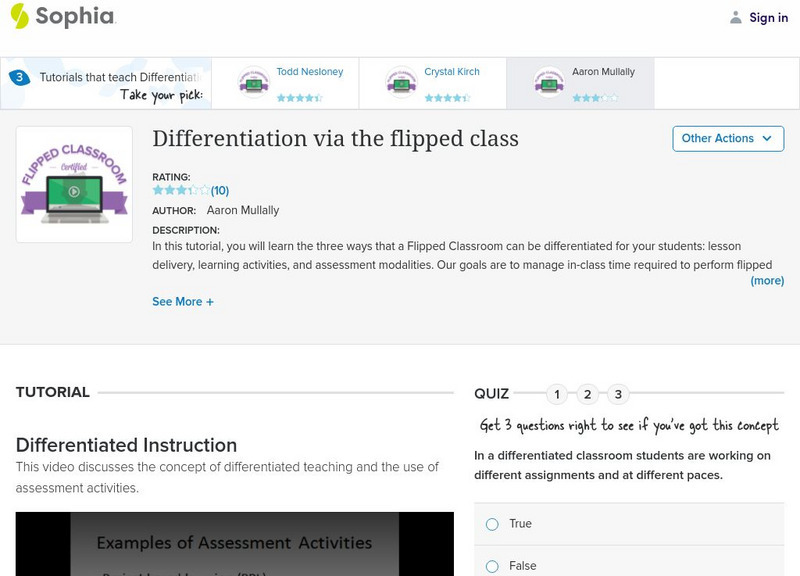Click the star rating under RATING
This screenshot has width=800, height=576.
[181, 190]
